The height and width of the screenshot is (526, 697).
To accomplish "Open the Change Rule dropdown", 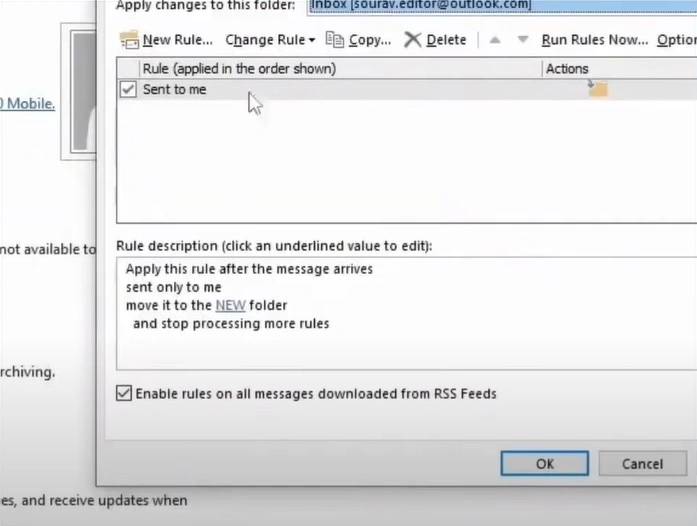I will (x=270, y=40).
